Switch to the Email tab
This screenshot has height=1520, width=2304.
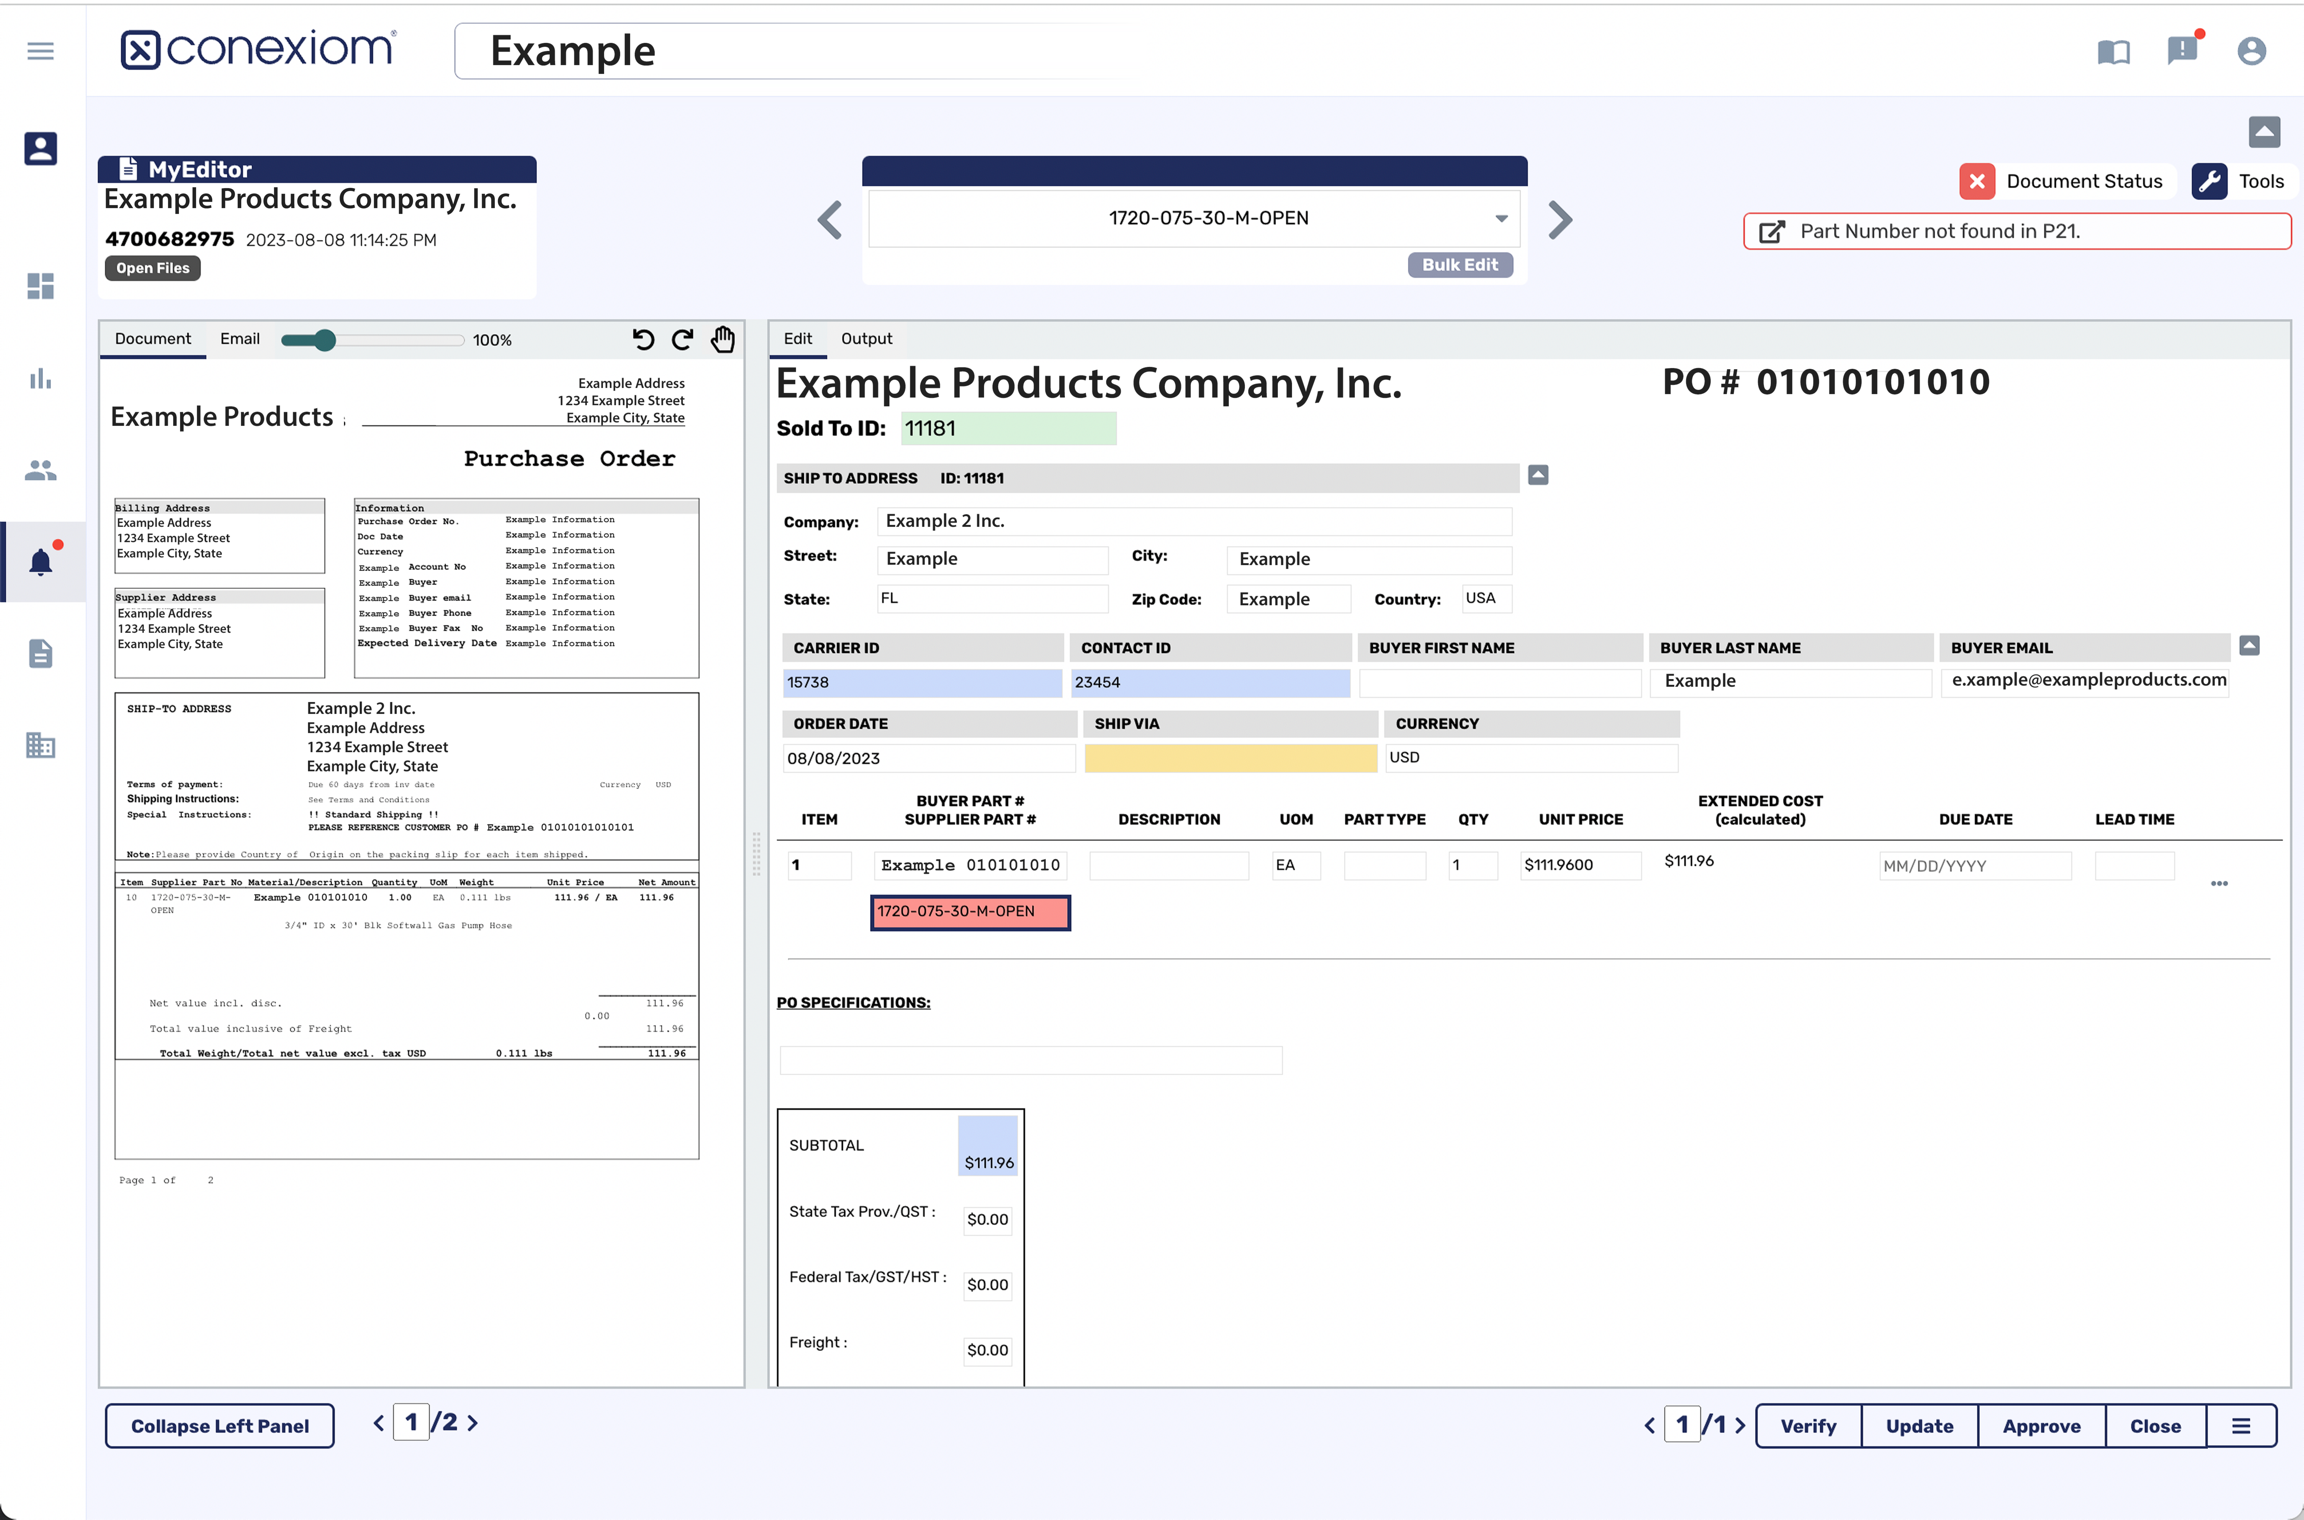239,338
